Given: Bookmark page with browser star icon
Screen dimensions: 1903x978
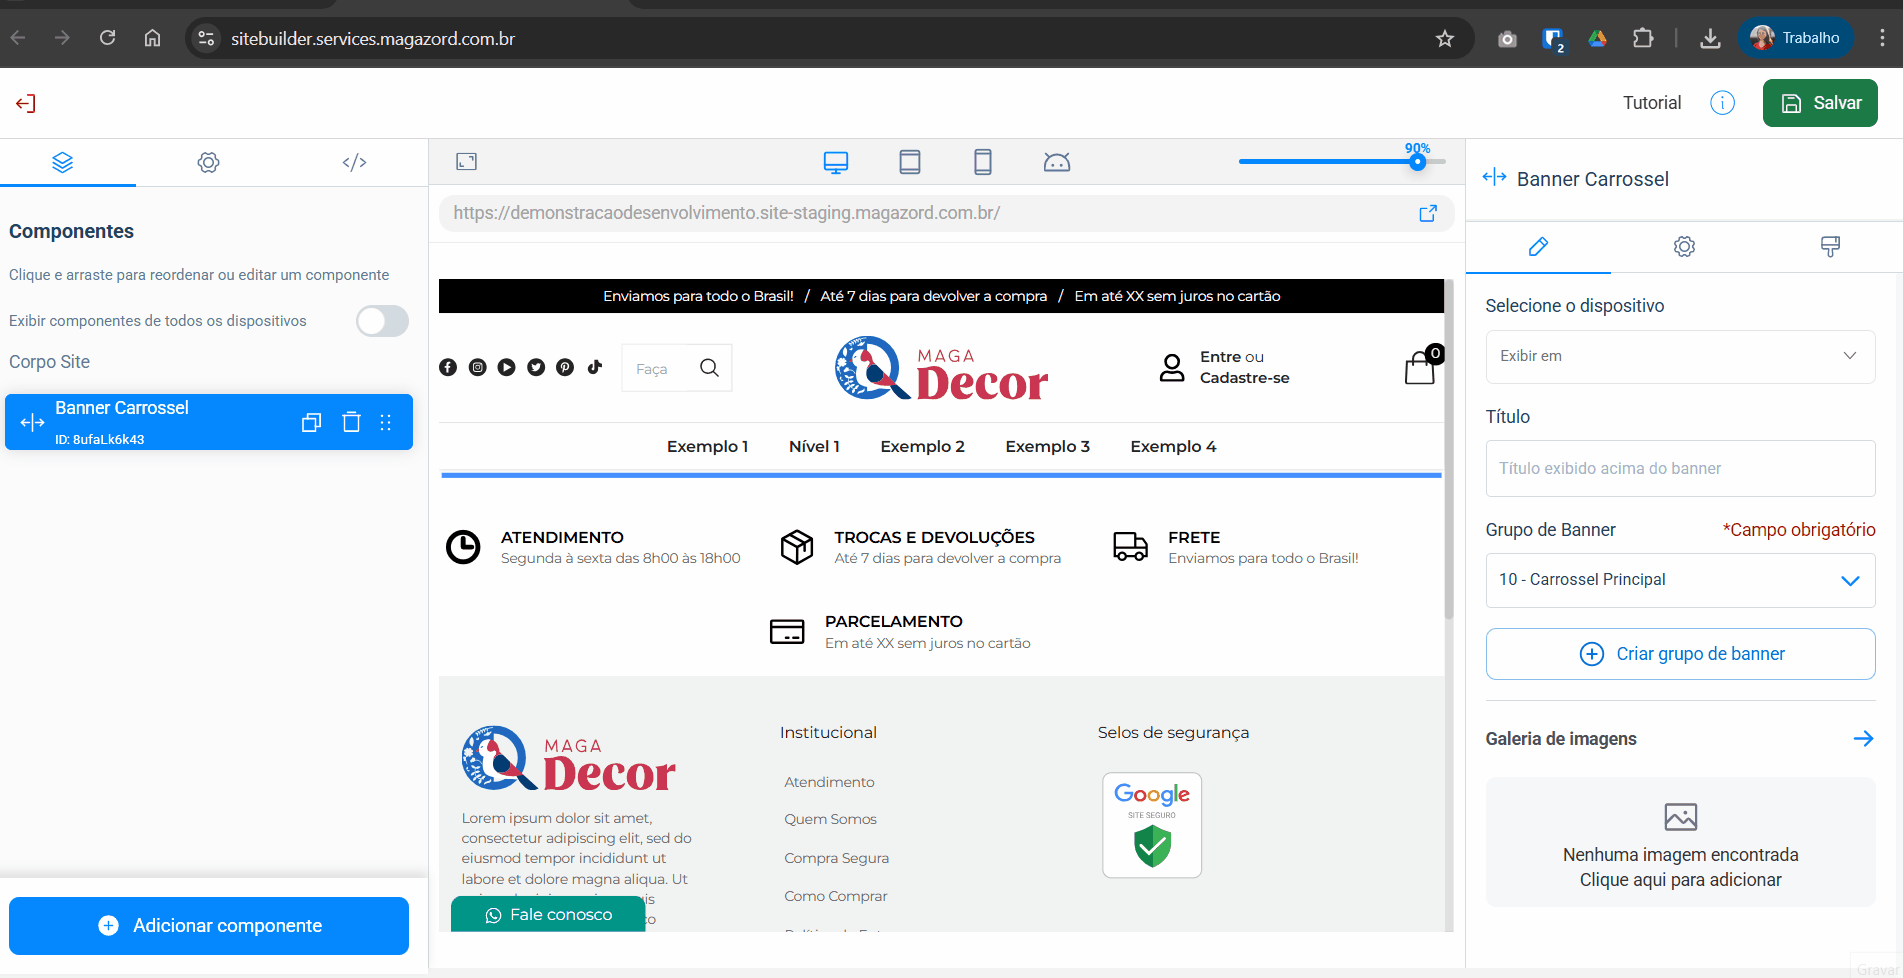Looking at the screenshot, I should point(1444,39).
